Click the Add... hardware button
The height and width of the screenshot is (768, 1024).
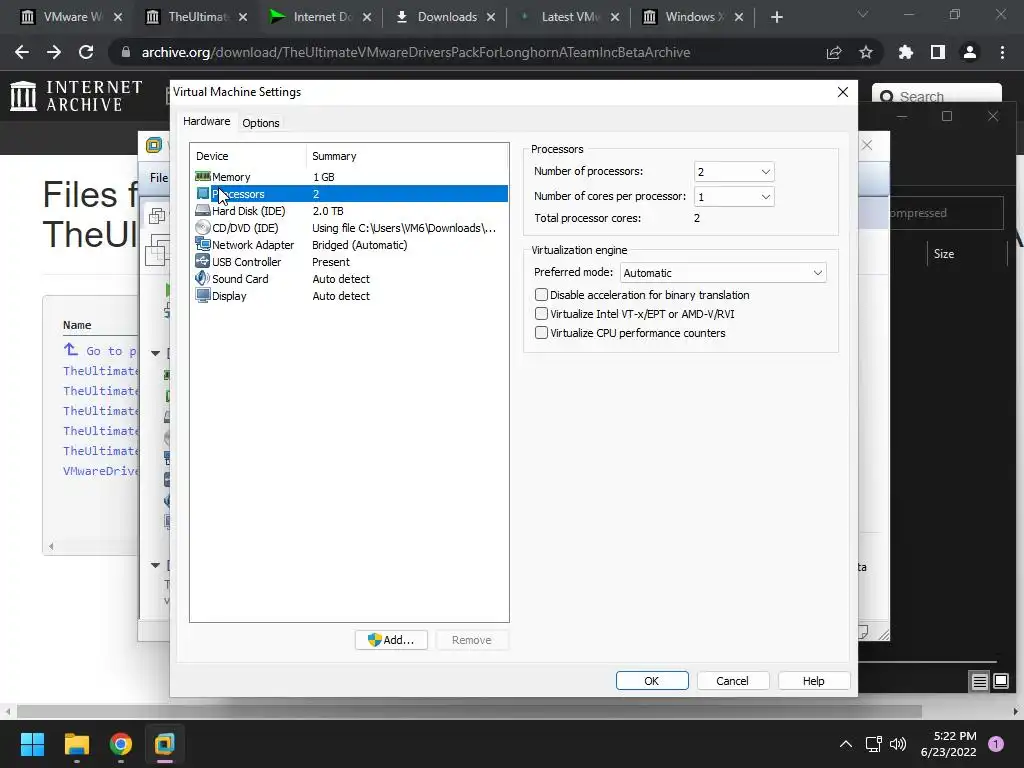point(391,640)
